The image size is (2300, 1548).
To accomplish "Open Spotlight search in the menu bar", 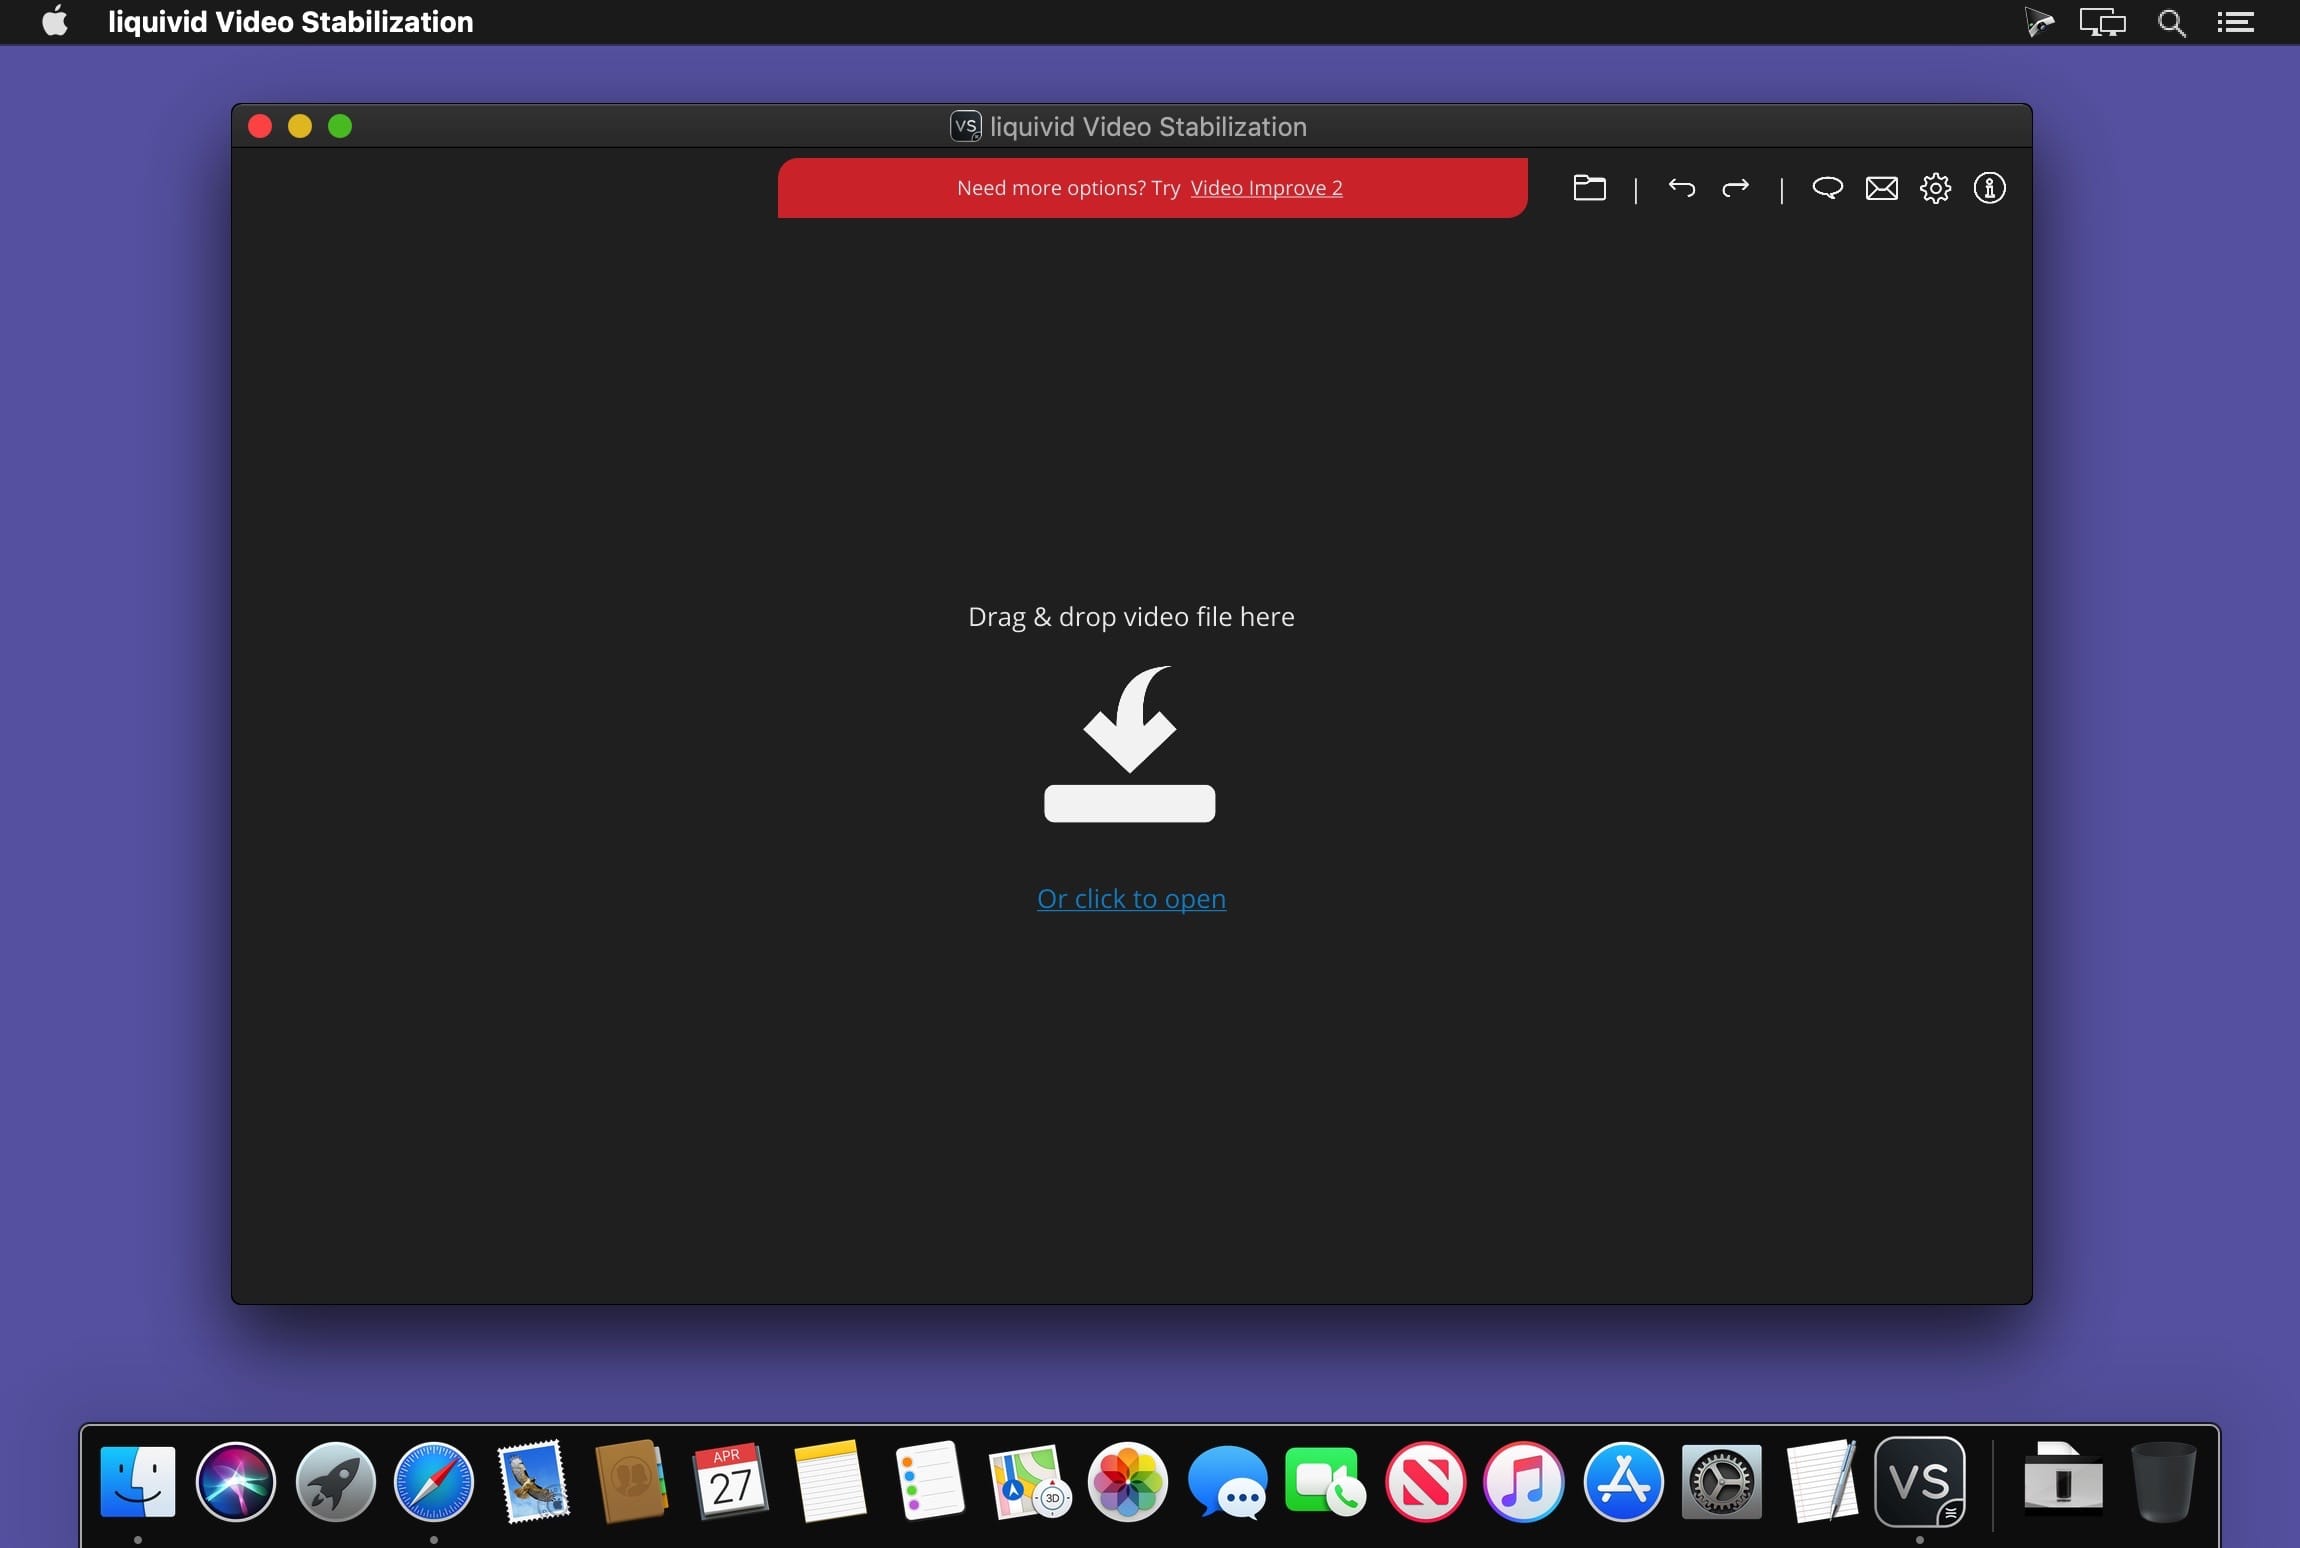I will click(x=2170, y=22).
